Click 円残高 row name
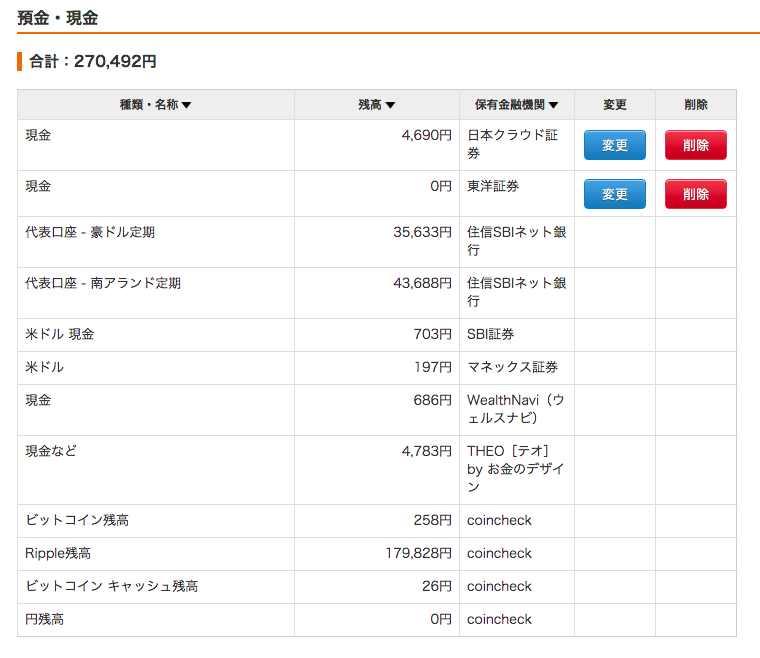Image resolution: width=760 pixels, height=658 pixels. coord(44,619)
